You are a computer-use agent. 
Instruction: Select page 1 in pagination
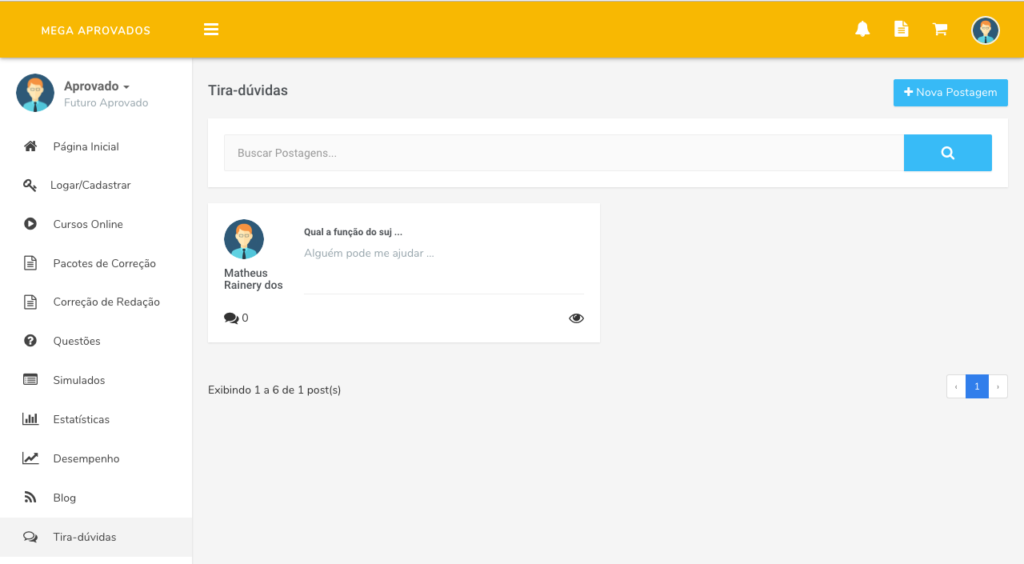[x=977, y=386]
